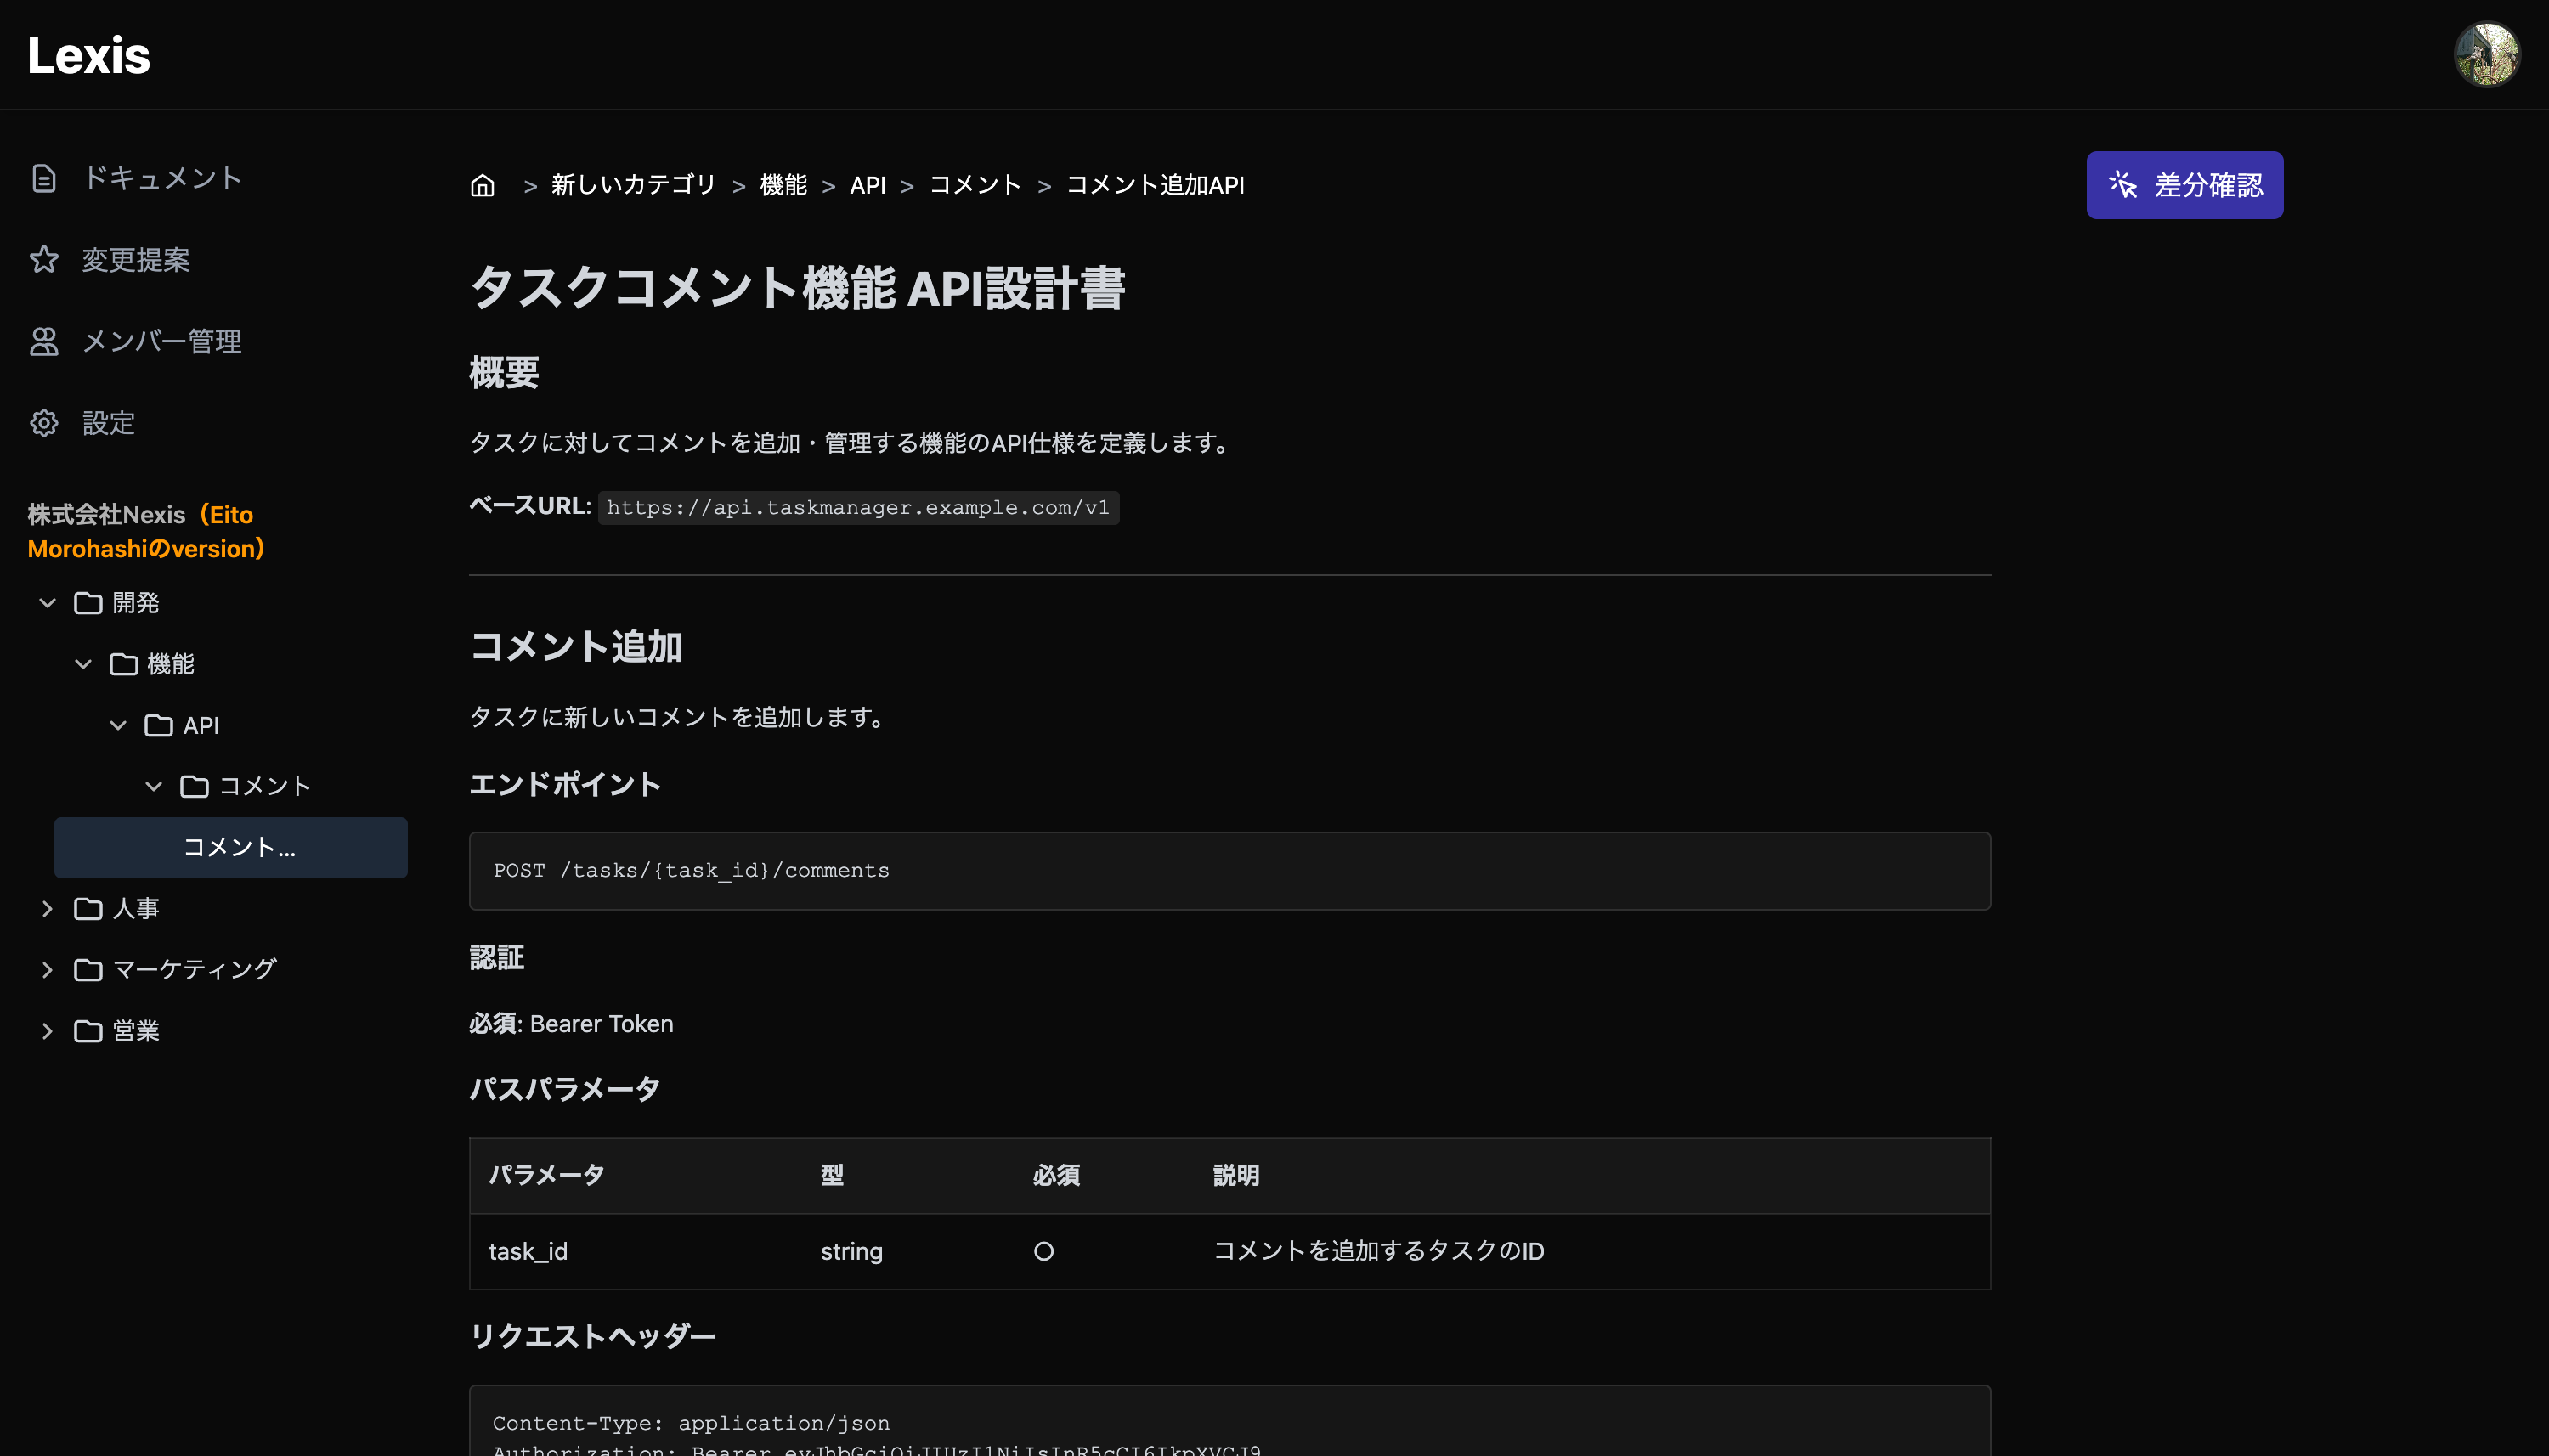The width and height of the screenshot is (2549, 1456).
Task: Expand the マーケティング folder
Action: [47, 969]
